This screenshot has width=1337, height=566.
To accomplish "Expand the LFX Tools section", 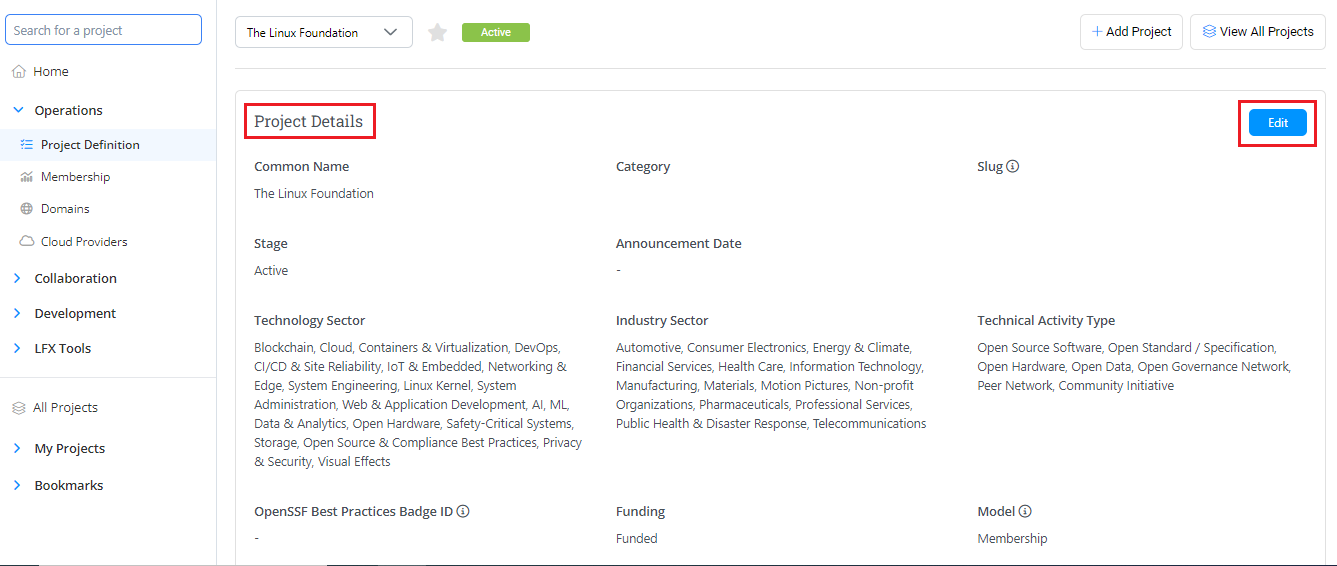I will [x=18, y=349].
